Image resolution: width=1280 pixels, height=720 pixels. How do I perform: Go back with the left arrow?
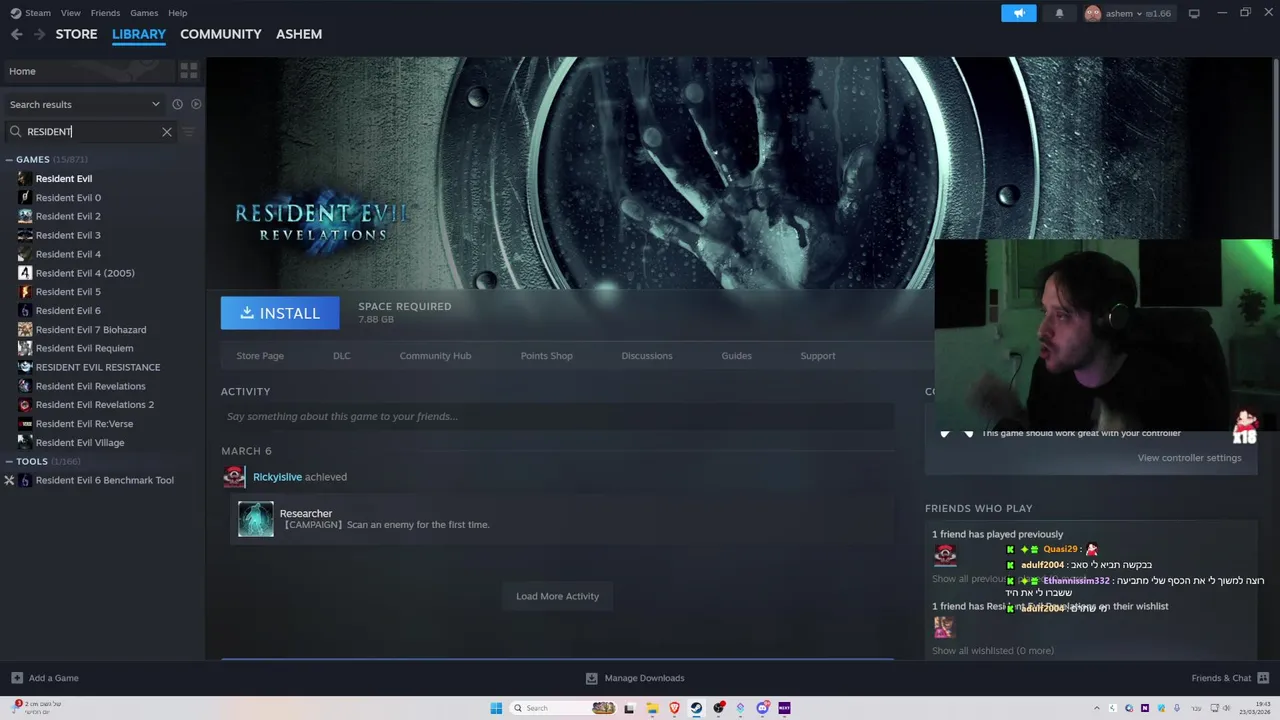[16, 34]
